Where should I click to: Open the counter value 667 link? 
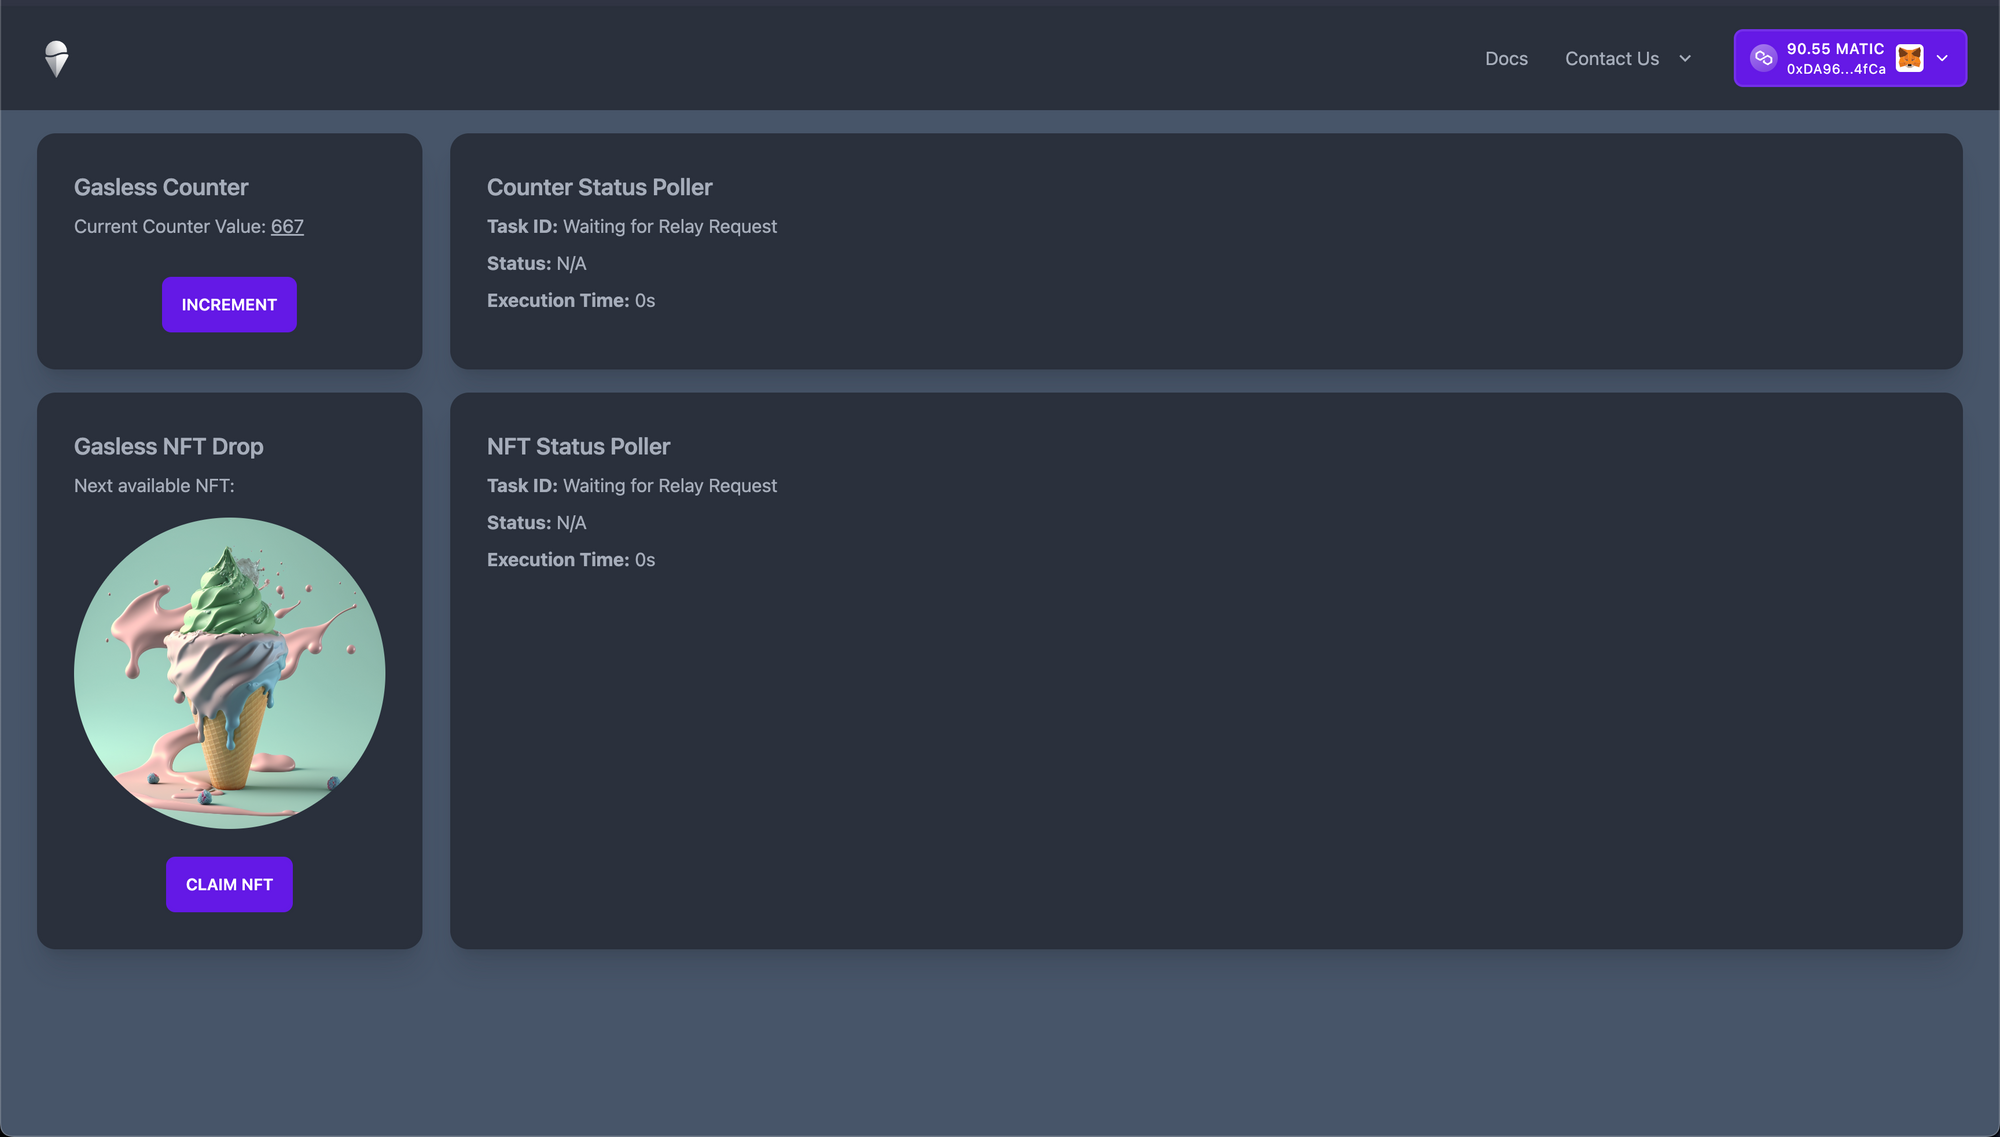pos(287,227)
